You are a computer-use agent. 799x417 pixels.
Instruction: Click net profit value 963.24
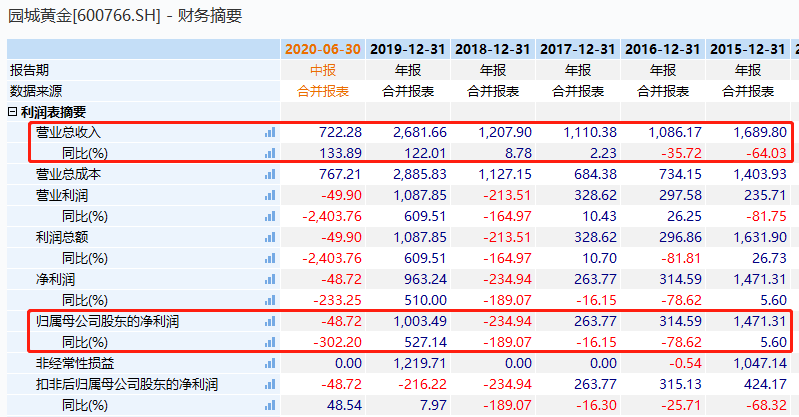coord(425,279)
